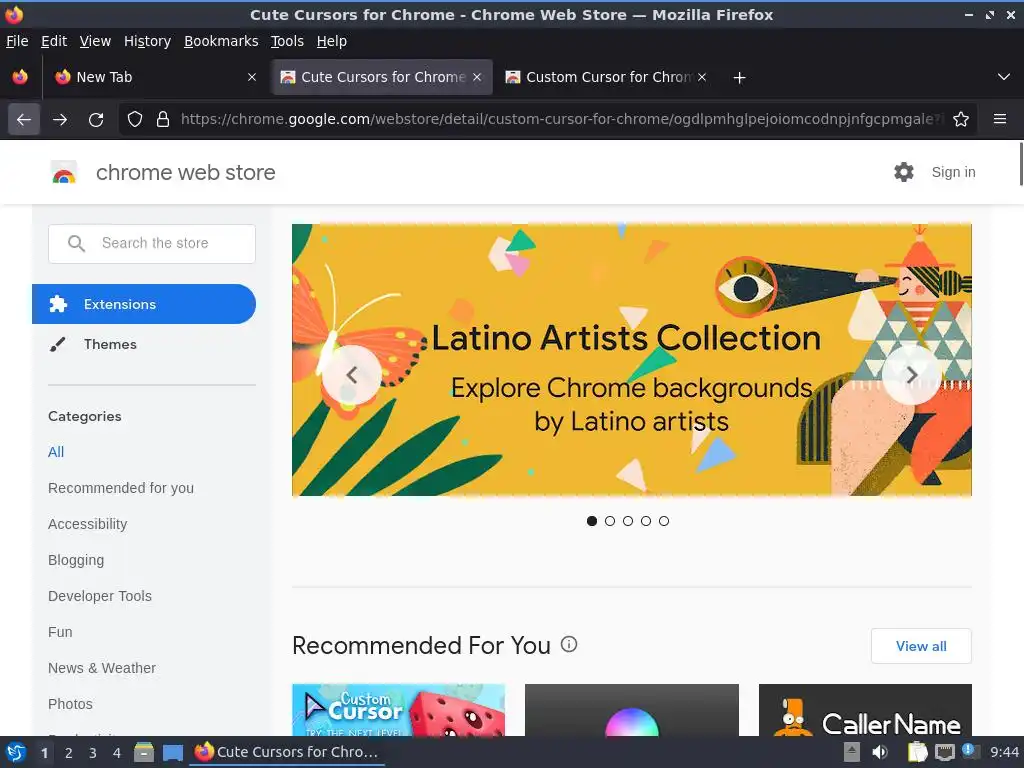The width and height of the screenshot is (1024, 768).
Task: Click the notification alert tray icon
Action: point(969,751)
